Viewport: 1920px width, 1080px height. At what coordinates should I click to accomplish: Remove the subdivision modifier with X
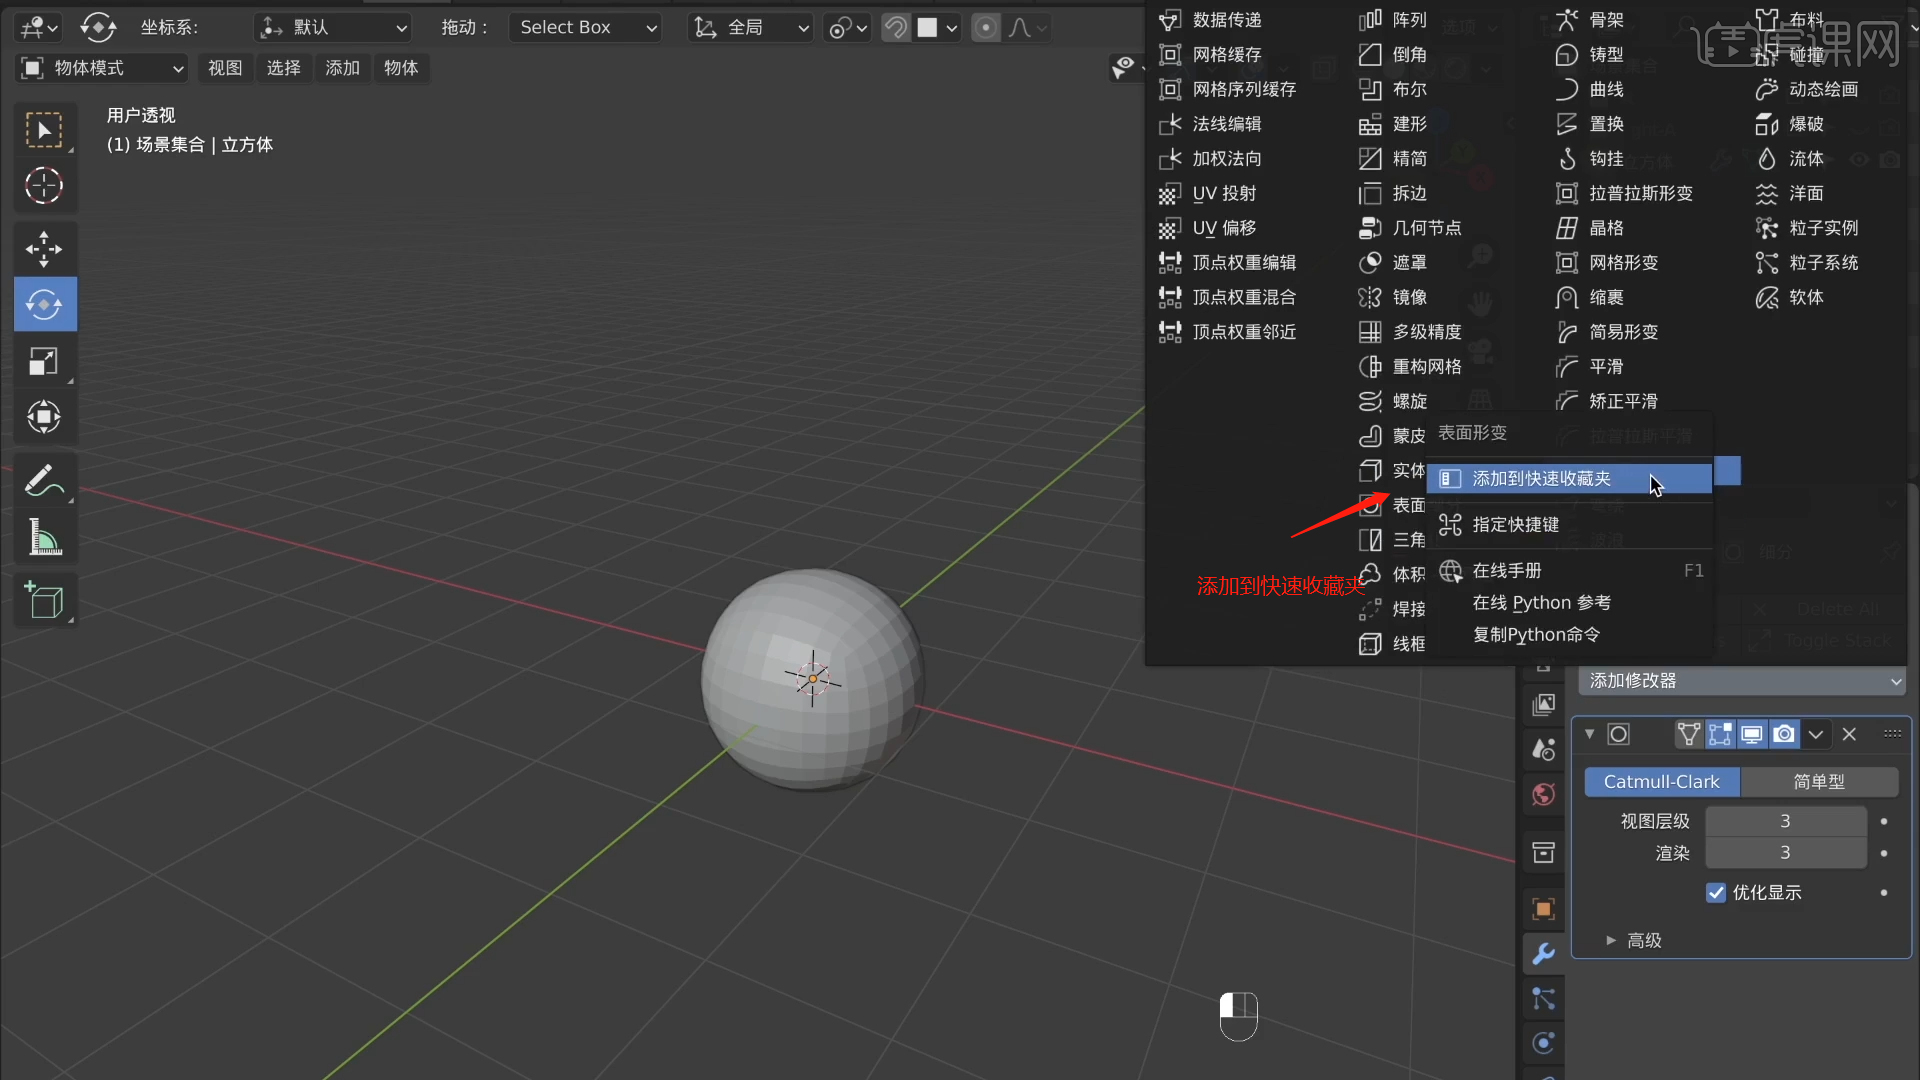point(1849,735)
